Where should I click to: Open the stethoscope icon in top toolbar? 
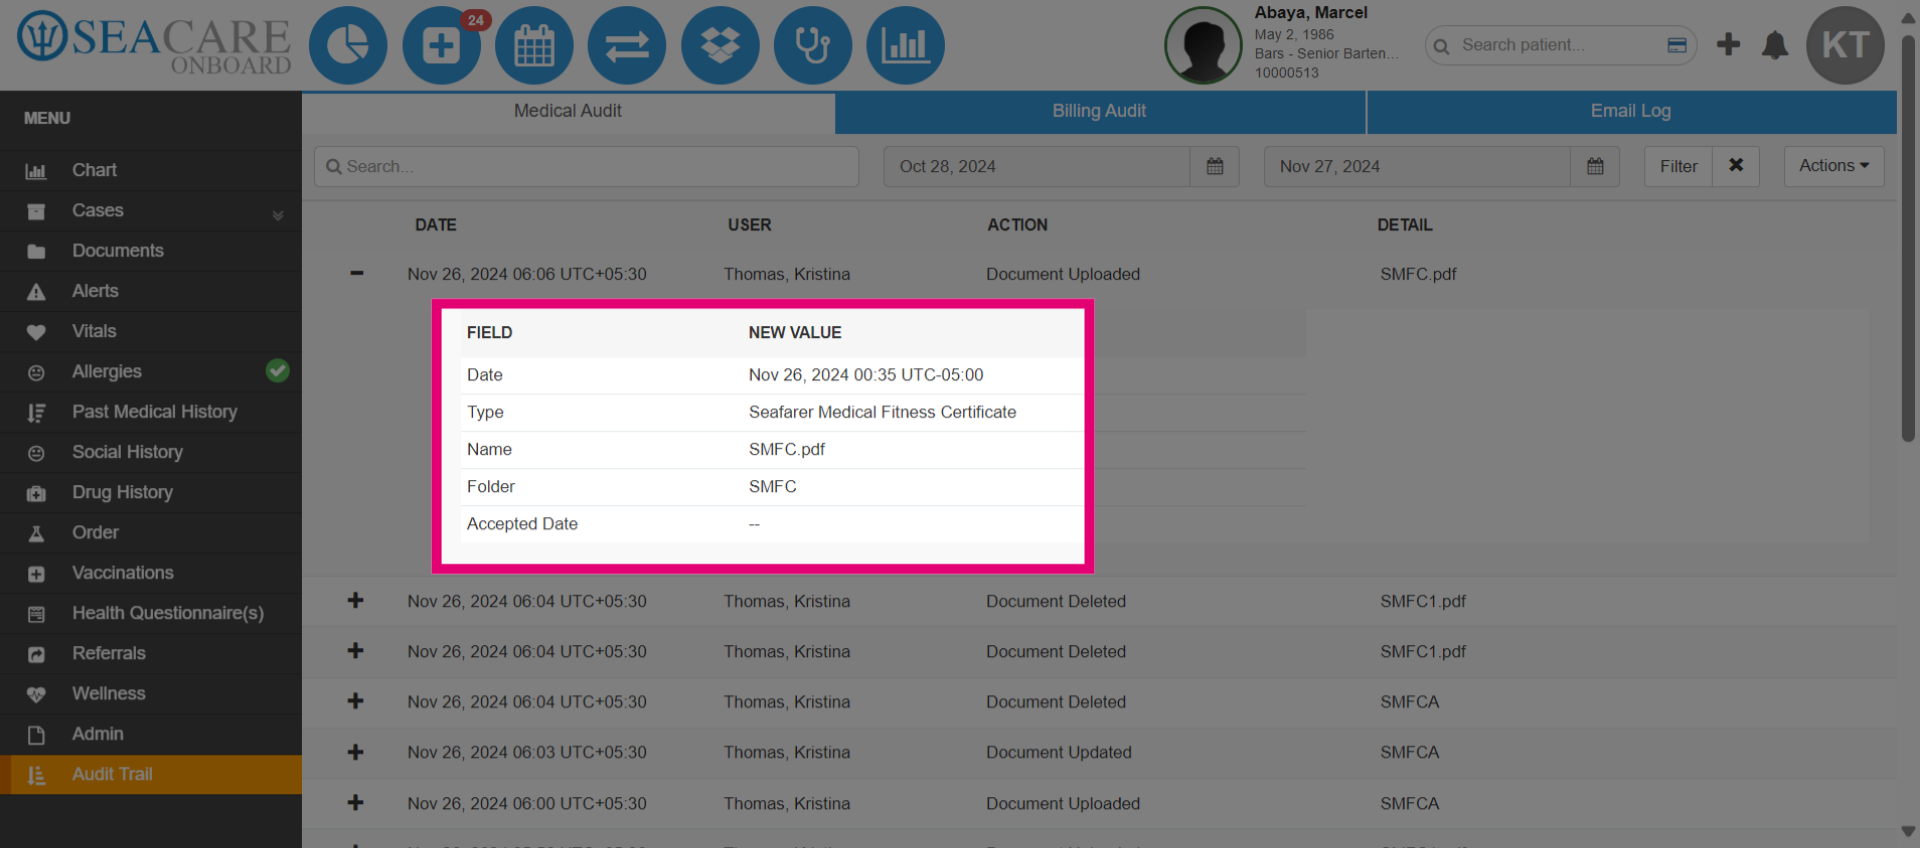click(812, 46)
